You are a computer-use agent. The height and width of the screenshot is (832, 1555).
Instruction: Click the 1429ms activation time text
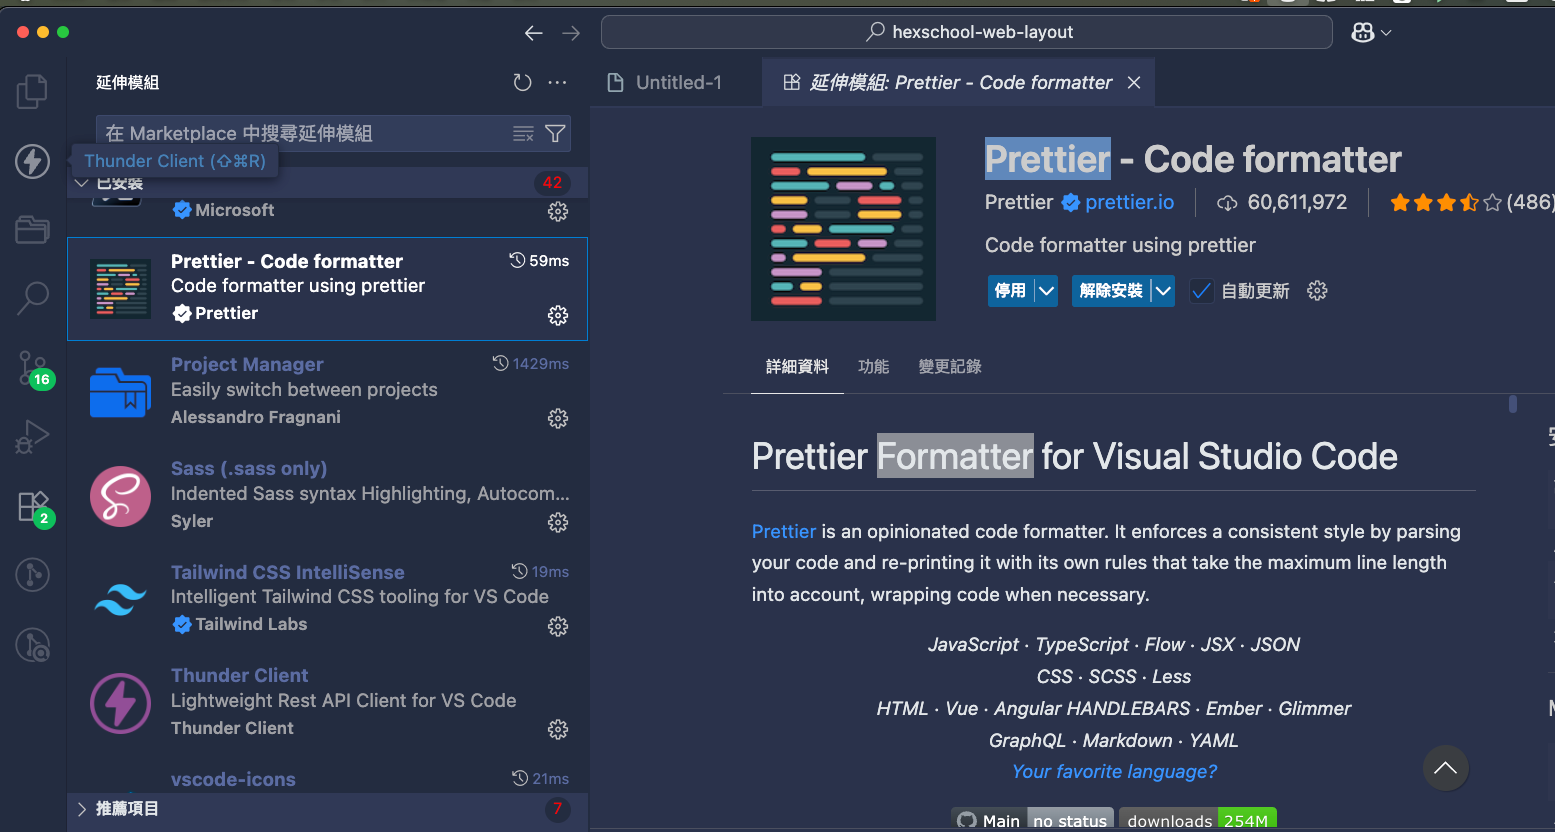tap(540, 364)
